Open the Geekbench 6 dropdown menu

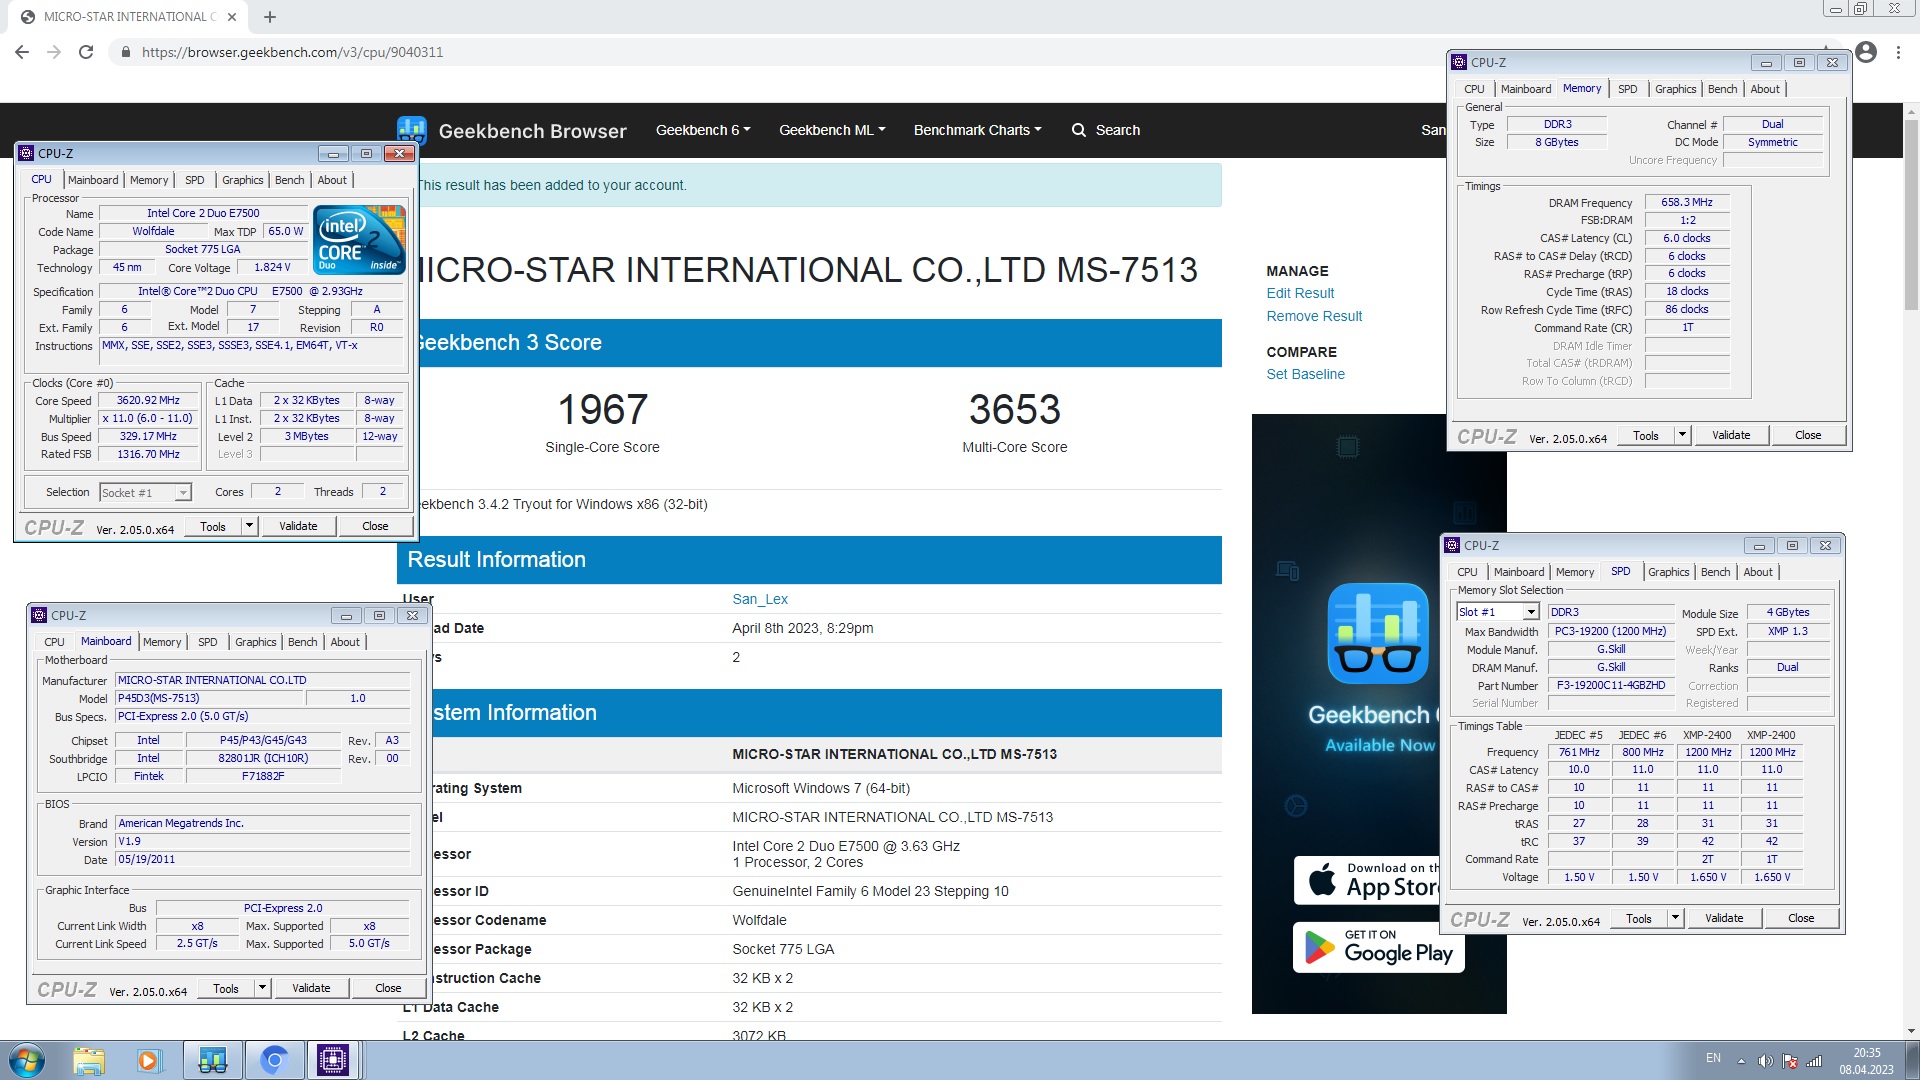[703, 130]
